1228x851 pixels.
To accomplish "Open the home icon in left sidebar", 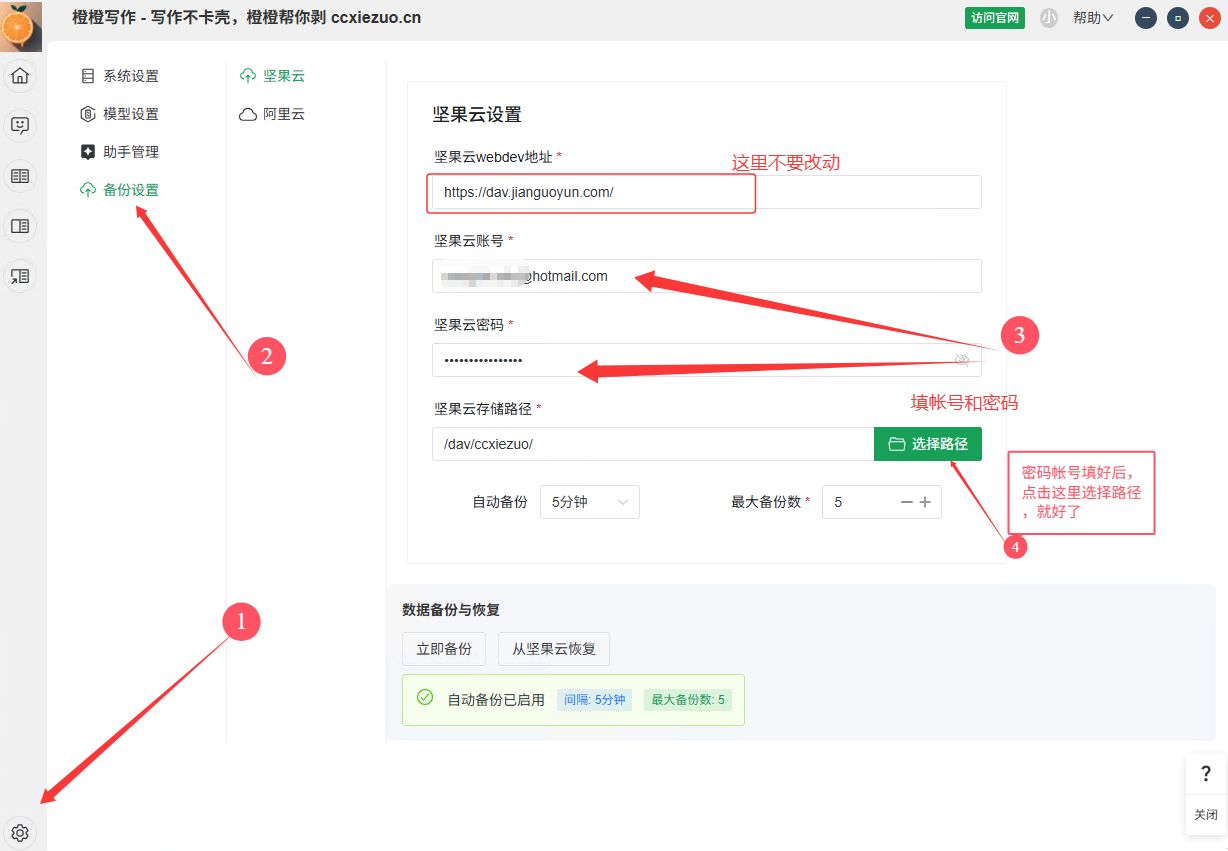I will click(x=20, y=76).
